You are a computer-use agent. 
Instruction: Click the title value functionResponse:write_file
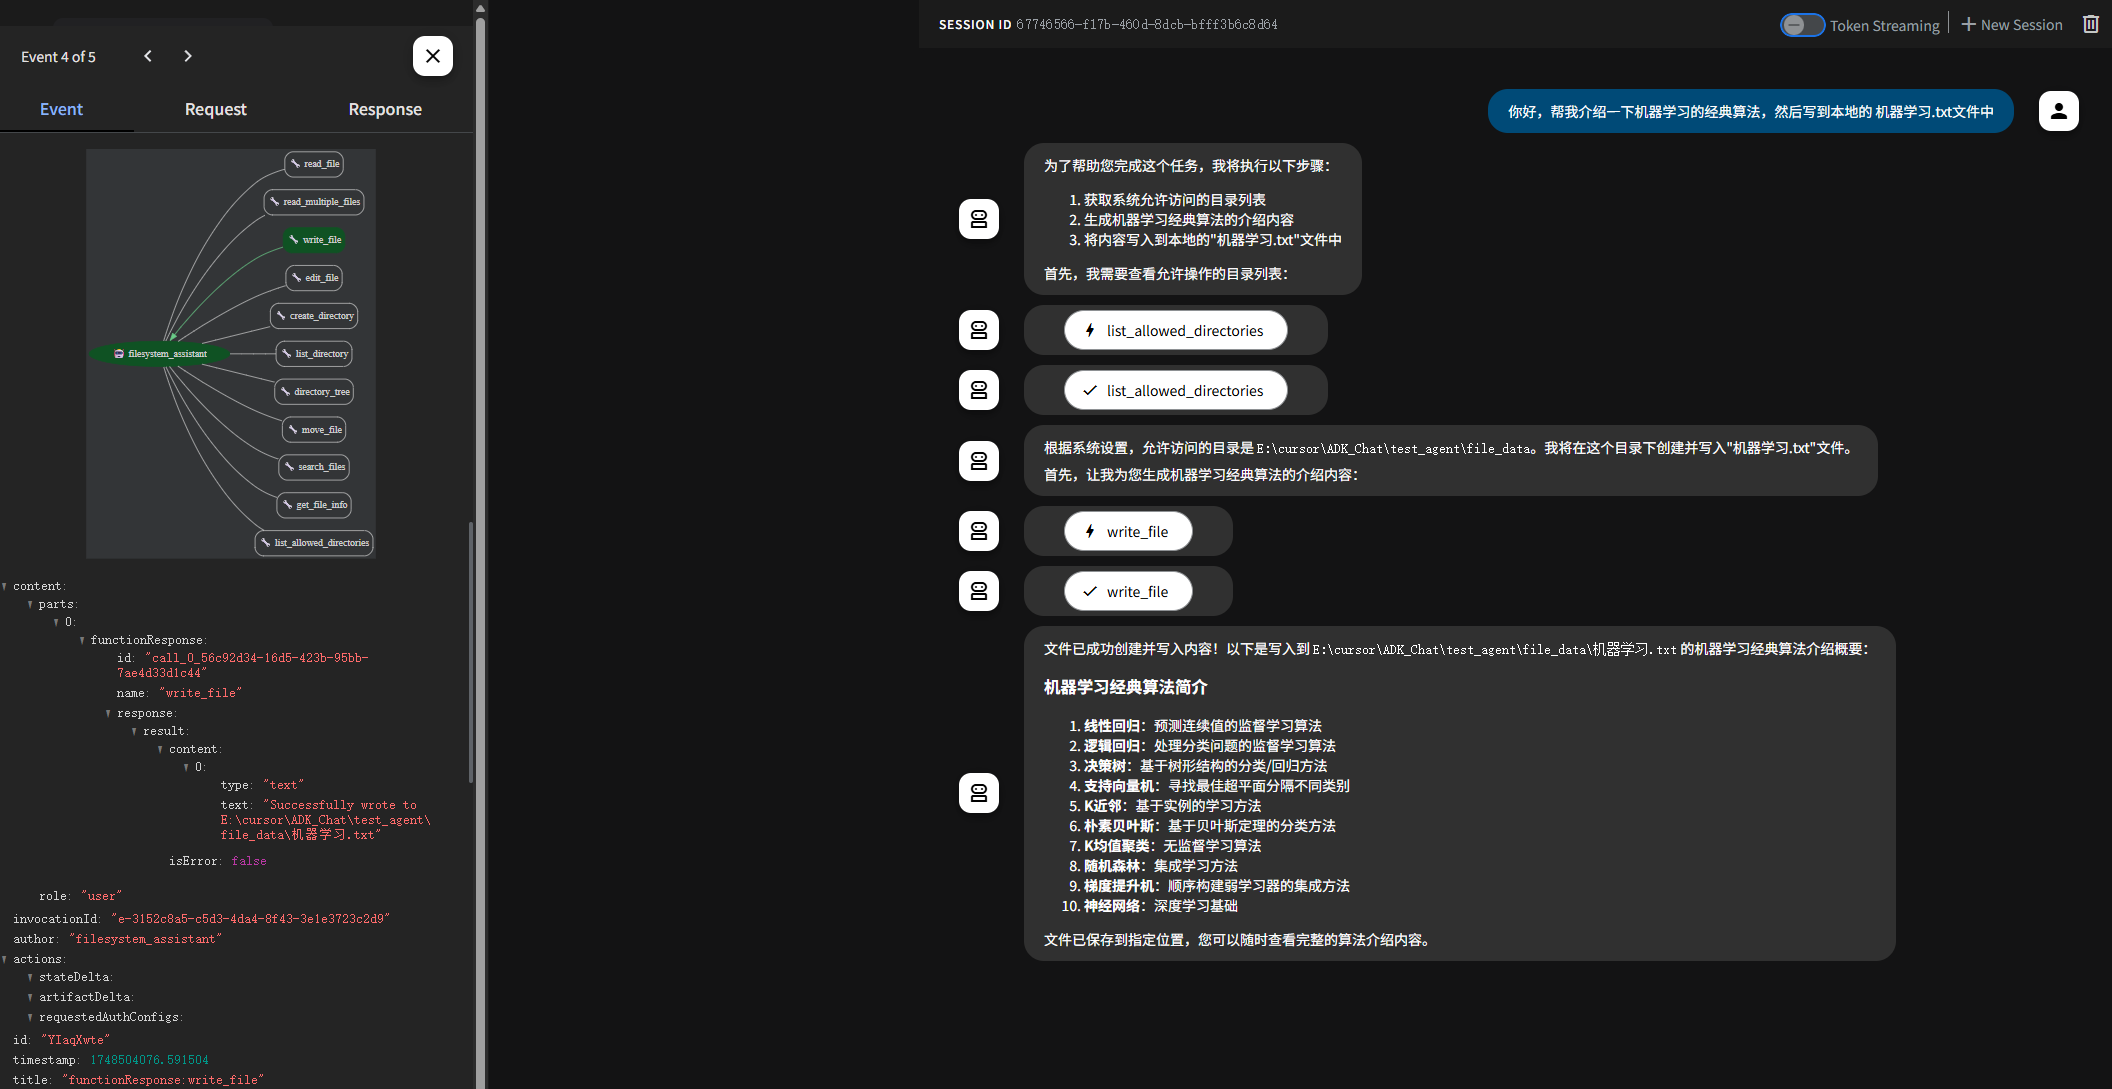[x=163, y=1080]
